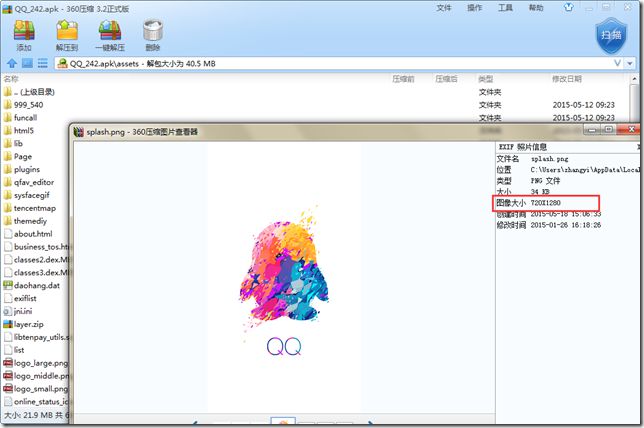The width and height of the screenshot is (644, 428).
Task: Click the 修改时间 2015-01-26 entry
Action: [549, 225]
